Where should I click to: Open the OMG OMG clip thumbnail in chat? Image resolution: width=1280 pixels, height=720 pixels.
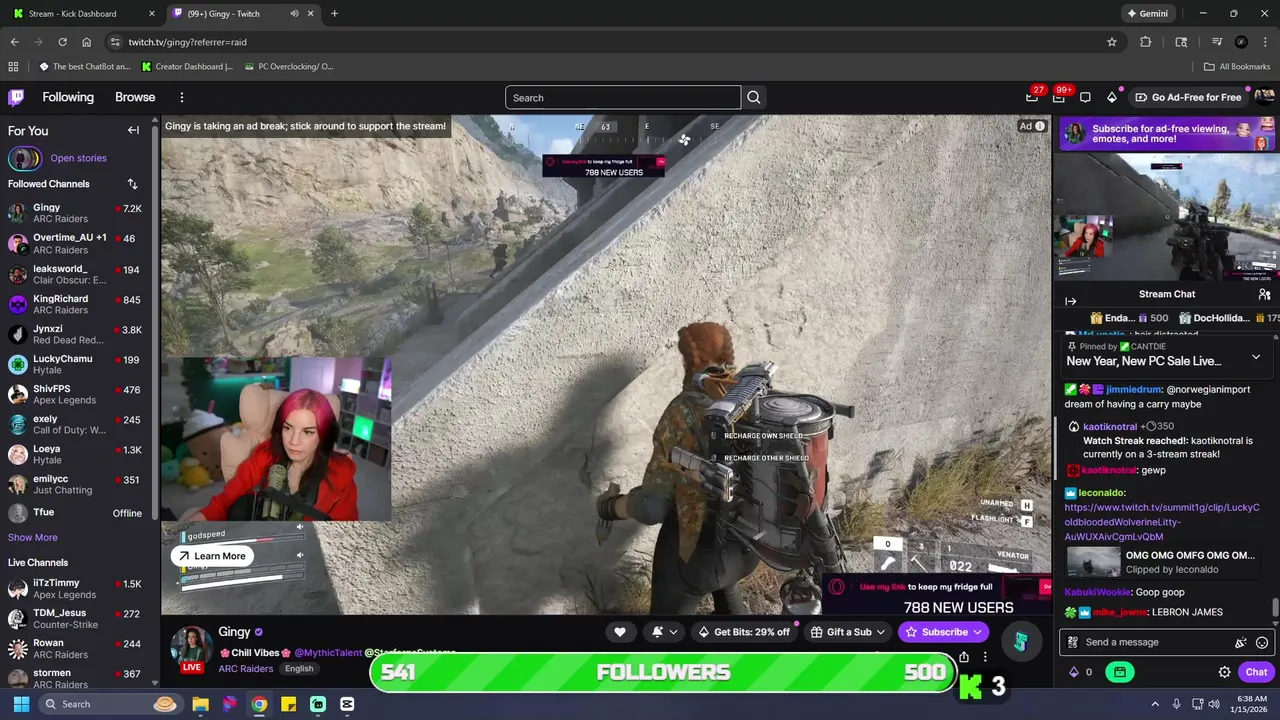coord(1094,562)
